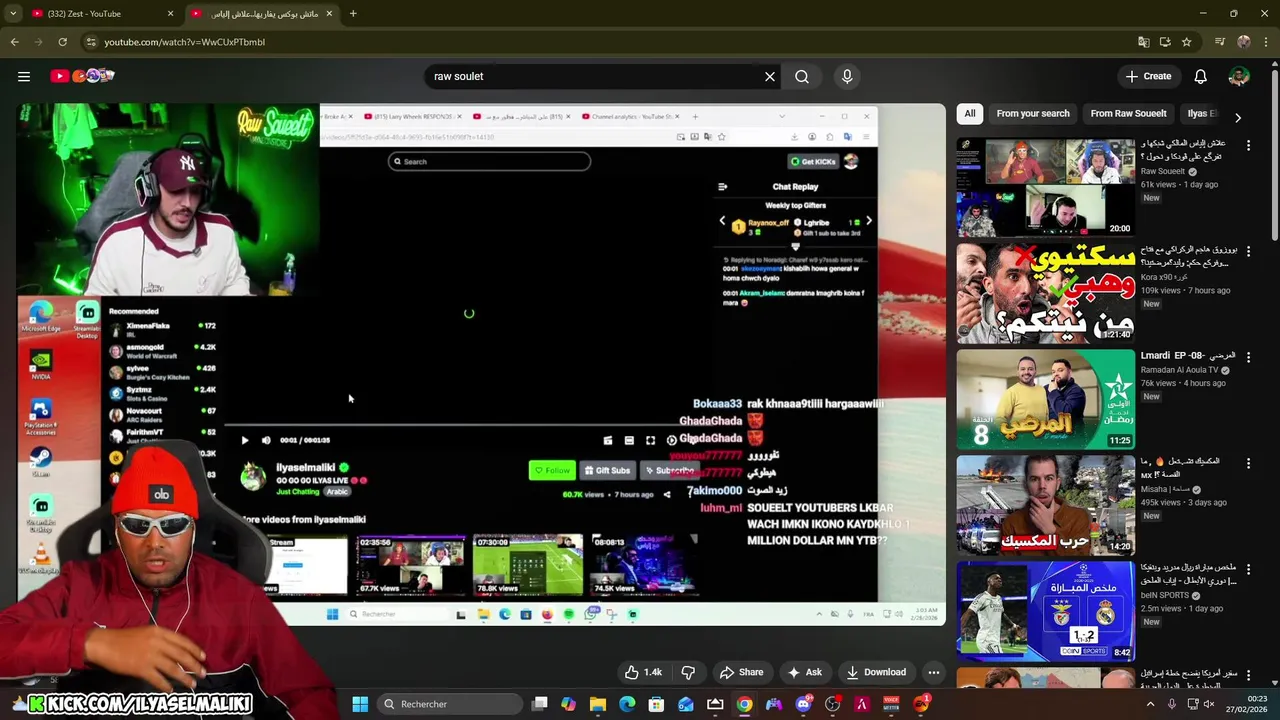Image resolution: width=1280 pixels, height=720 pixels.
Task: Open EA app from the taskbar
Action: click(921, 704)
